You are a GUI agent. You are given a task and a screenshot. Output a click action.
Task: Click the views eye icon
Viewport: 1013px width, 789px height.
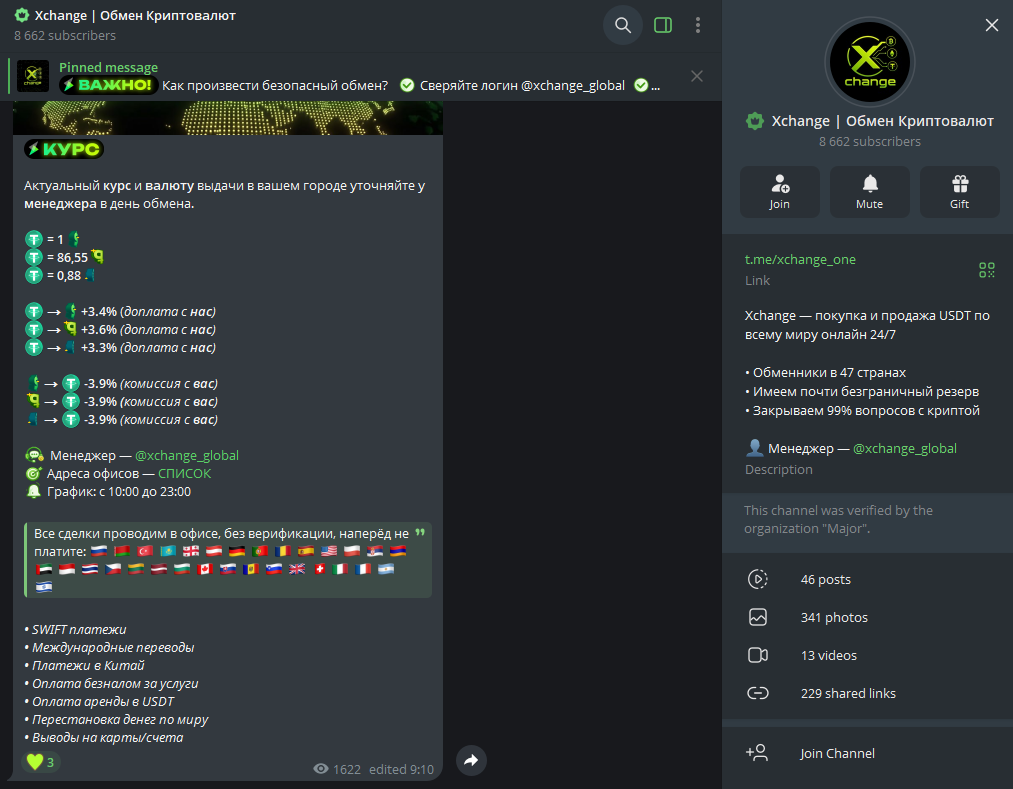coord(320,769)
